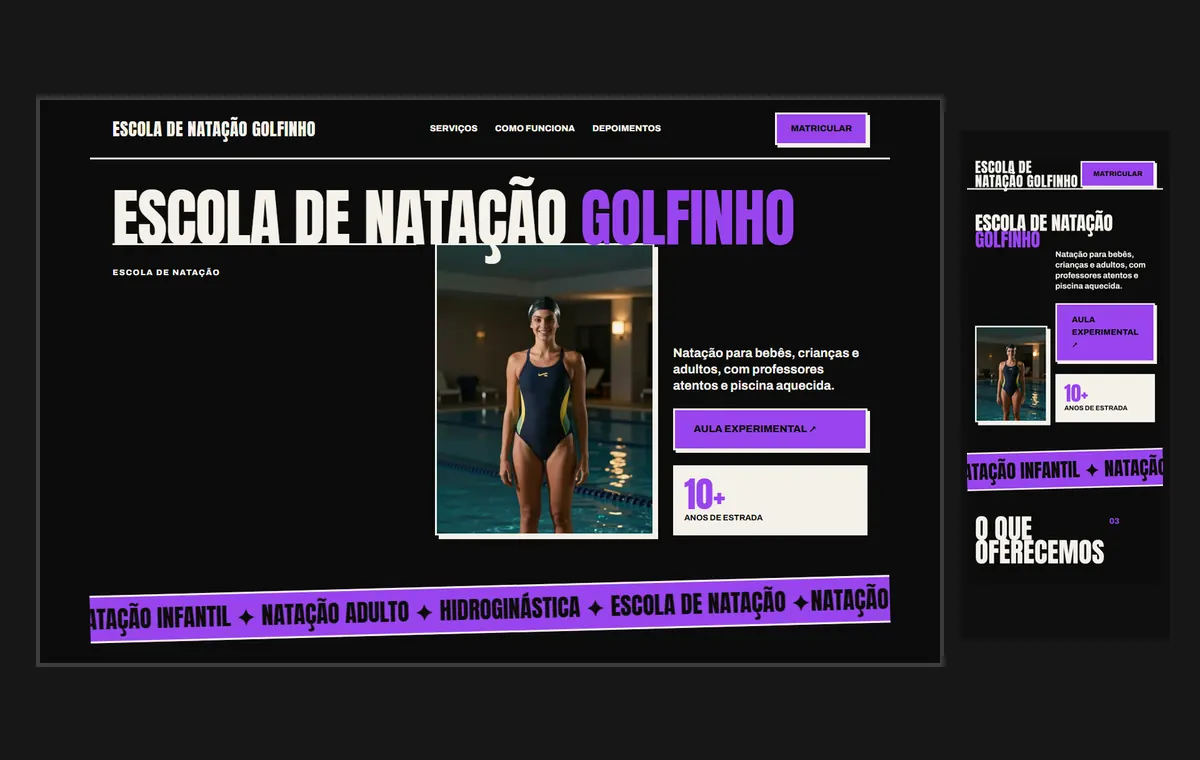Click the mobile O QUE OFERECEMOS heading
This screenshot has height=760, width=1200.
click(x=1039, y=541)
